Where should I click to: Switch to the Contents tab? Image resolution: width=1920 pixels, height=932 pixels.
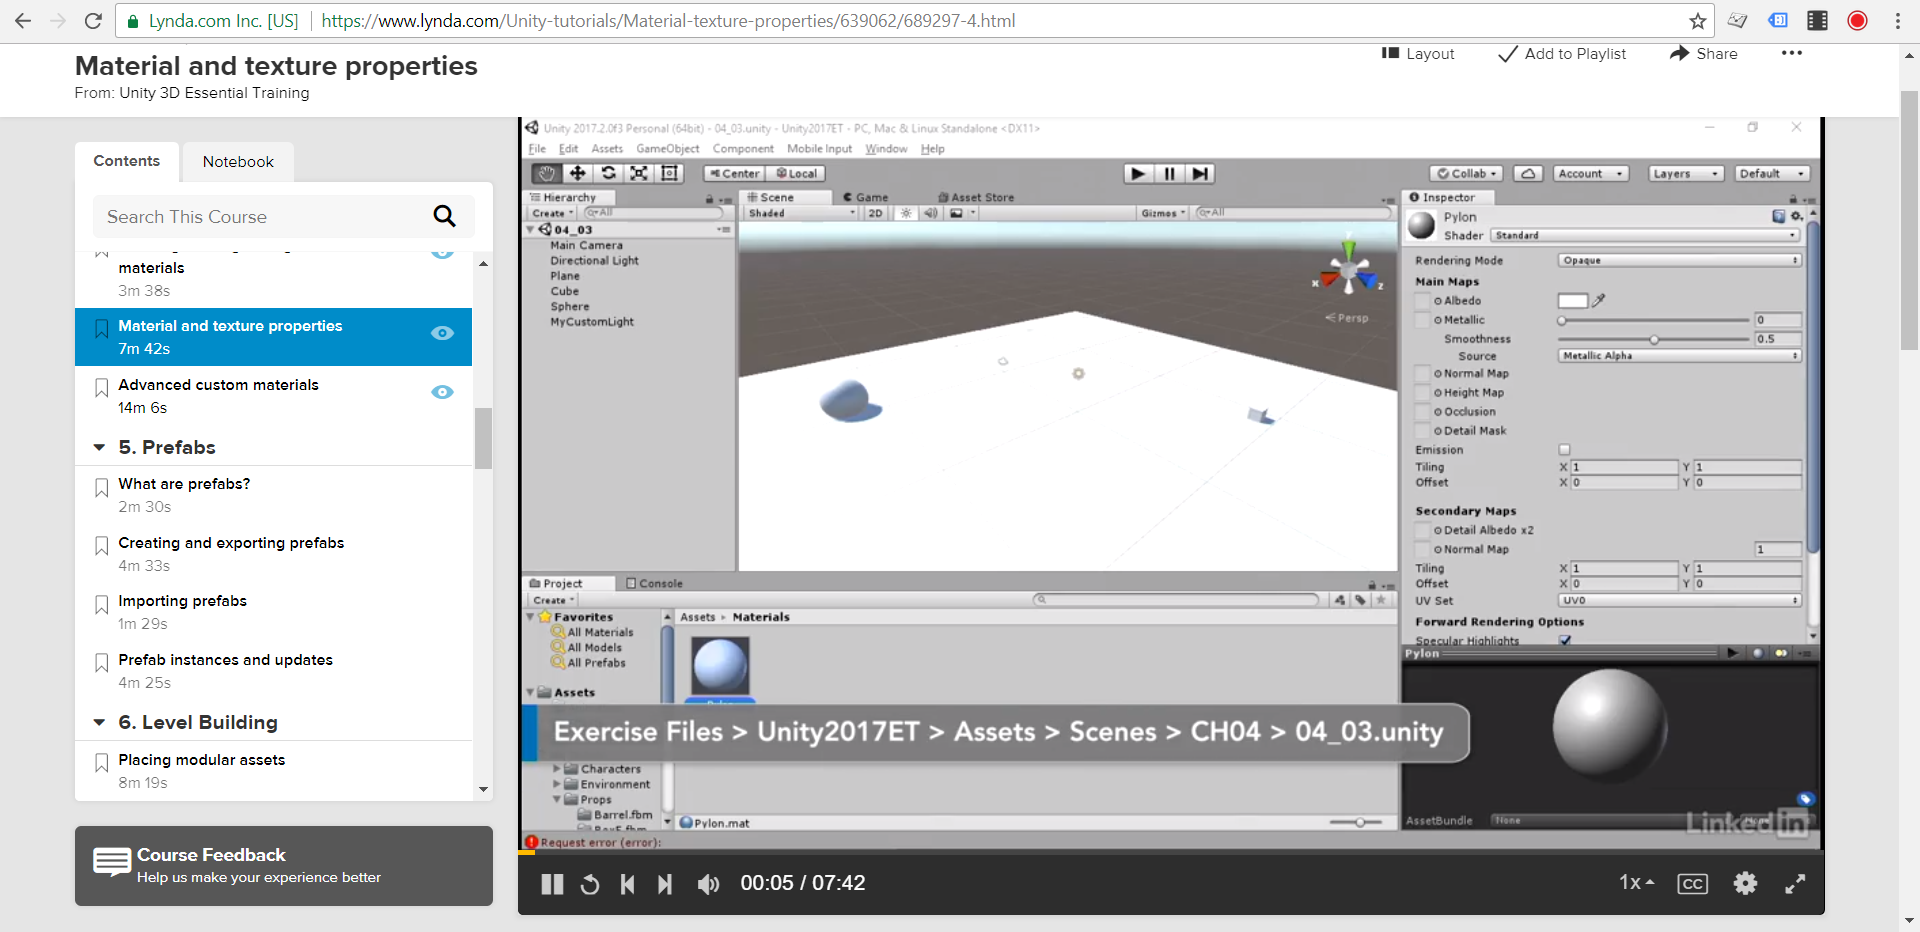tap(127, 161)
